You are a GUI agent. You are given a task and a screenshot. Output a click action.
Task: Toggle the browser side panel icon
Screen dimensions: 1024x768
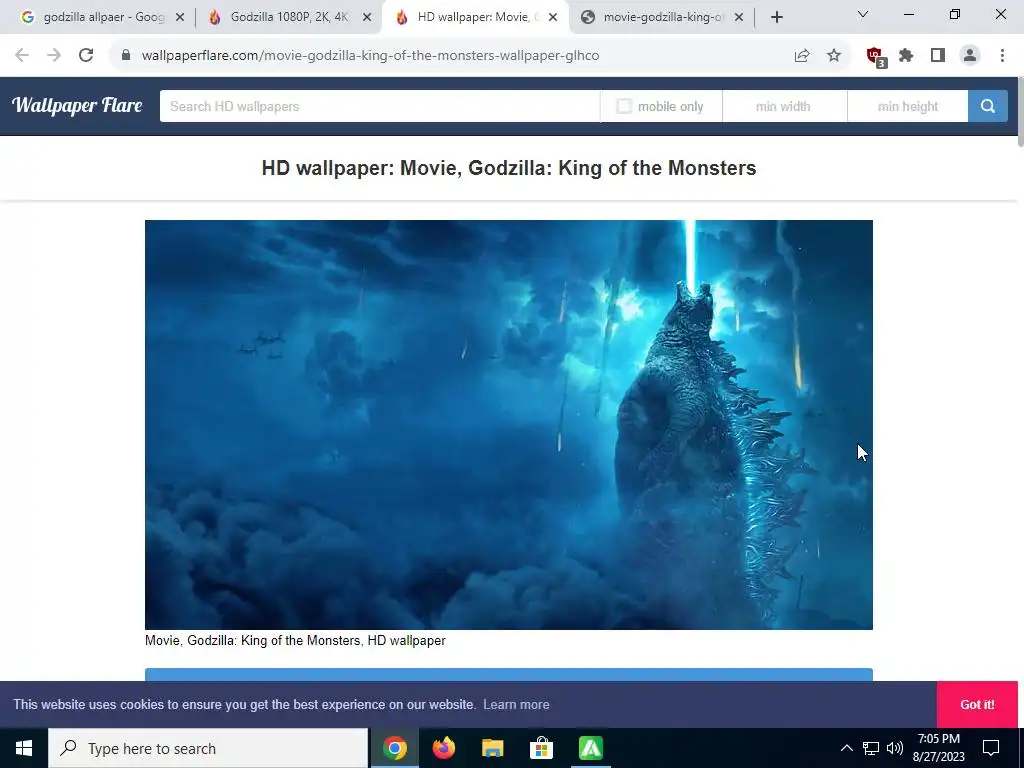(938, 56)
